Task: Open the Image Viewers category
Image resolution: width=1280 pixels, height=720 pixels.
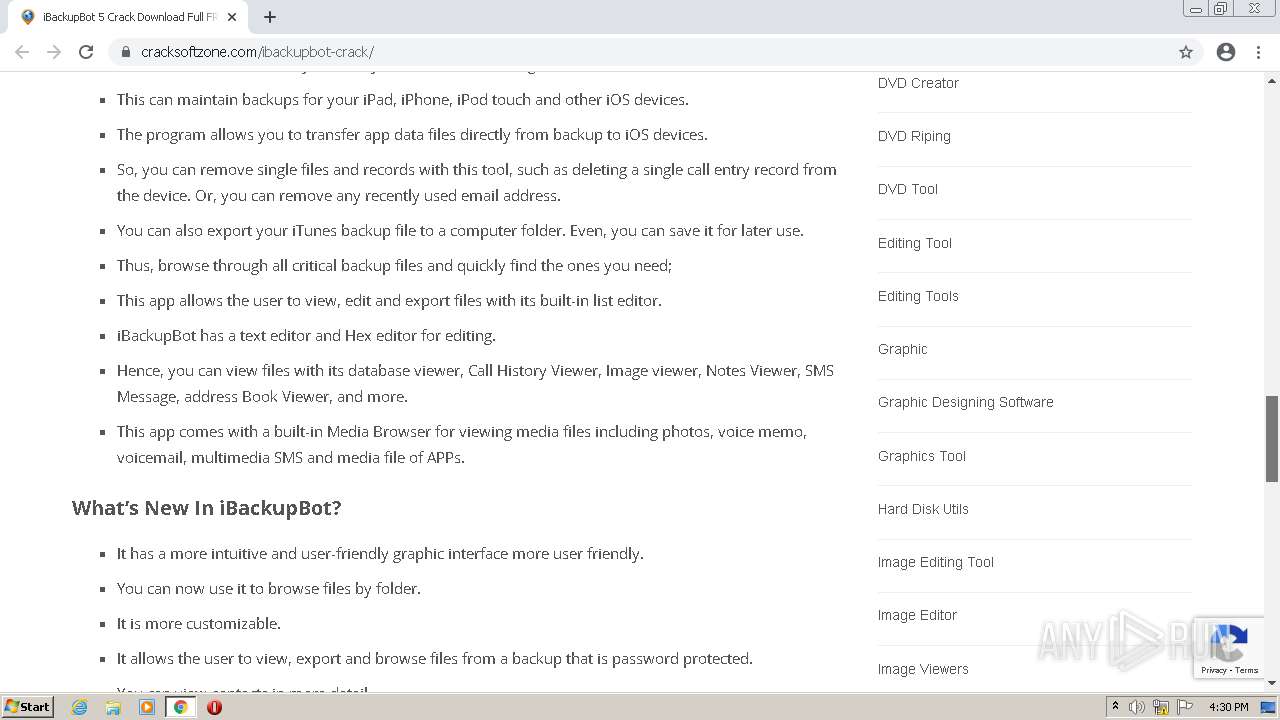Action: tap(923, 669)
